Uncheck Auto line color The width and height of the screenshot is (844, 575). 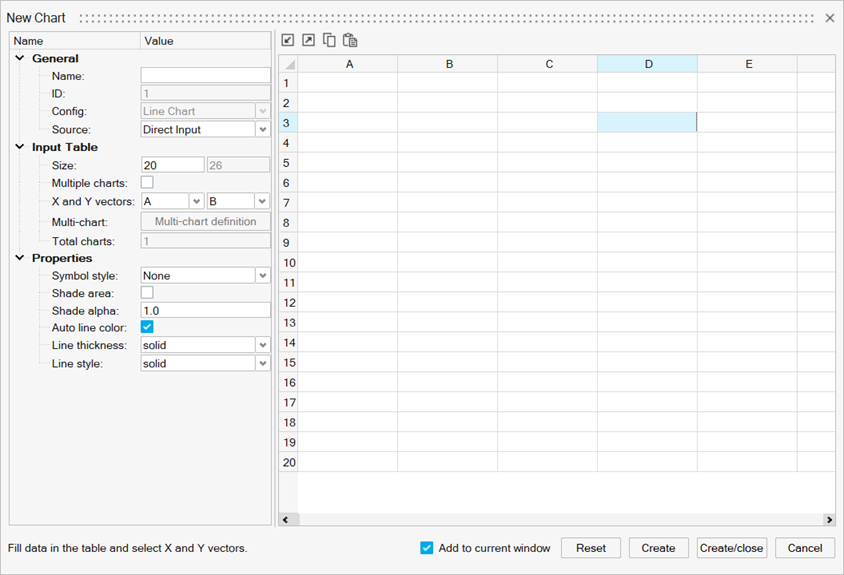pyautogui.click(x=147, y=327)
